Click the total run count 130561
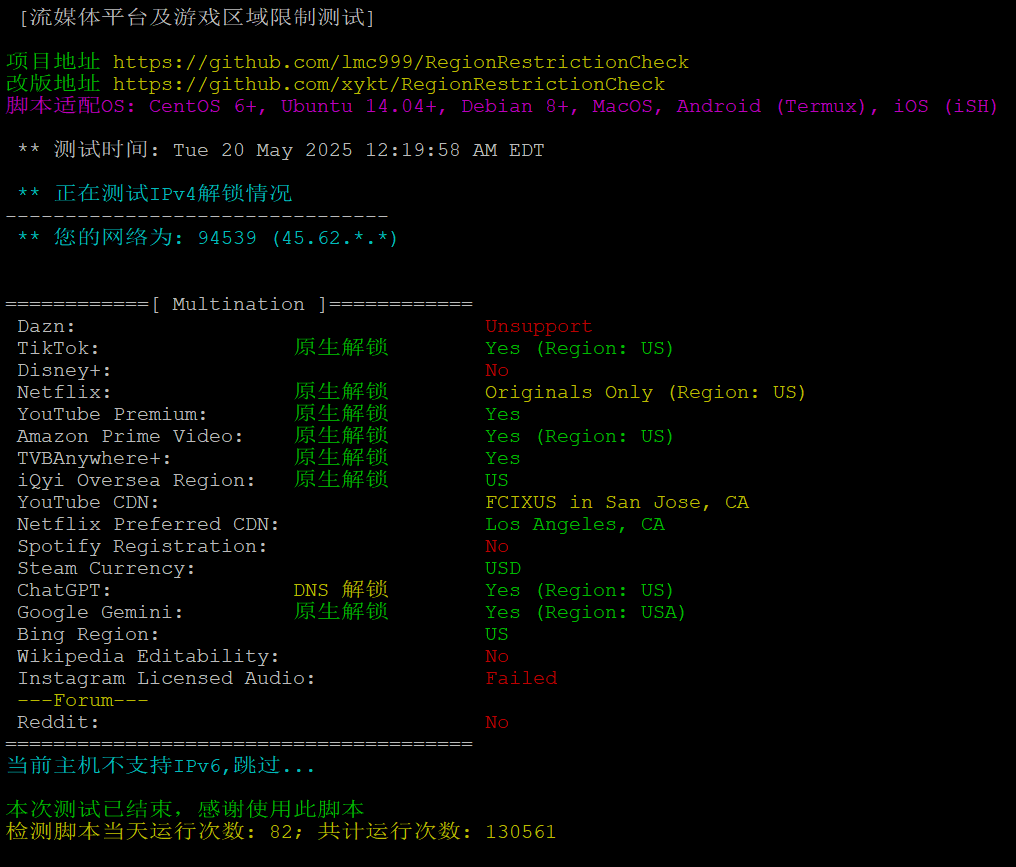This screenshot has width=1016, height=867. click(520, 832)
